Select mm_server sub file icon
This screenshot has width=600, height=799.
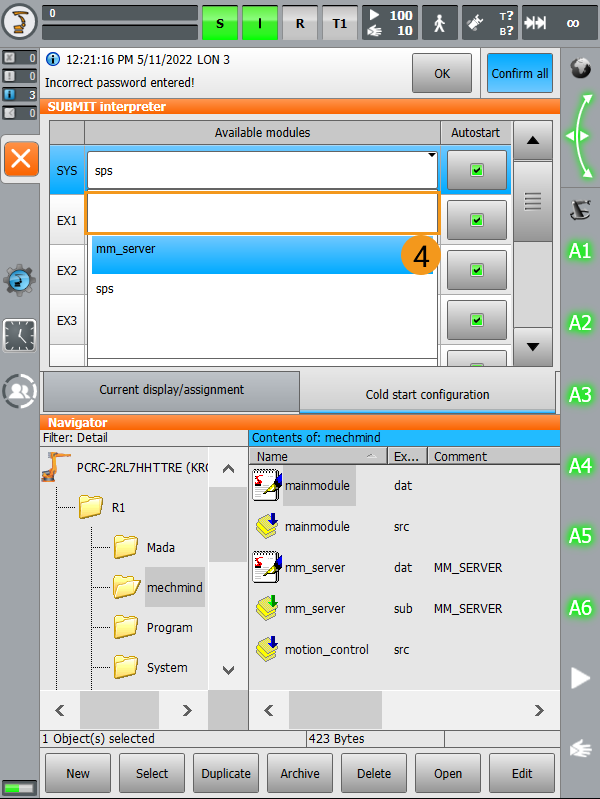267,608
